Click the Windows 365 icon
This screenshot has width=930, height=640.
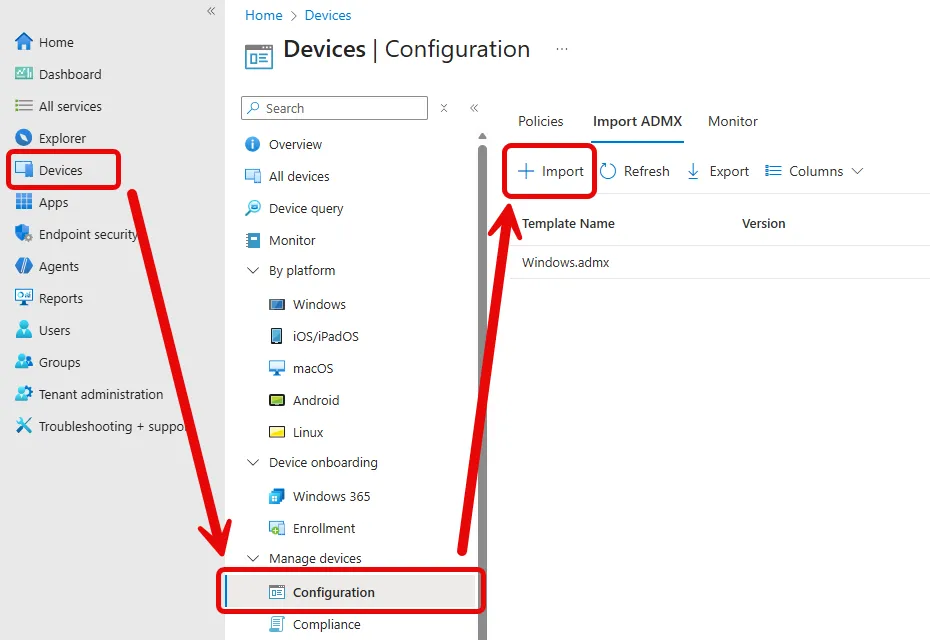277,496
